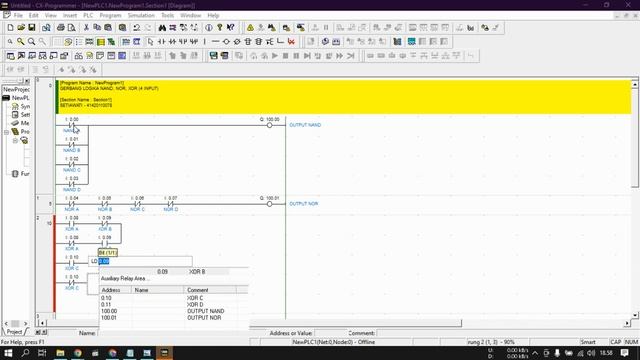640x360 pixels.
Task: Select the NAND B contact on rung 0
Action: pos(72,145)
